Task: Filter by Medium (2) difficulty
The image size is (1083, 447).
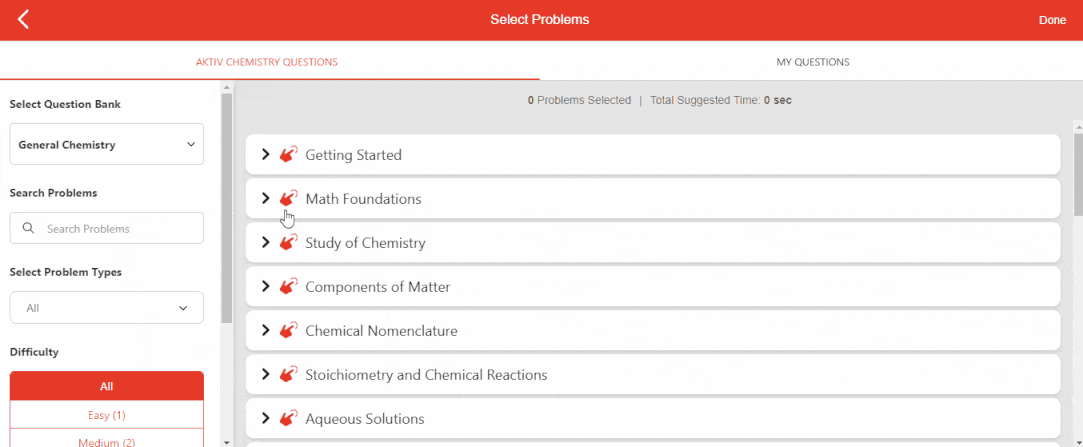Action: pyautogui.click(x=107, y=441)
